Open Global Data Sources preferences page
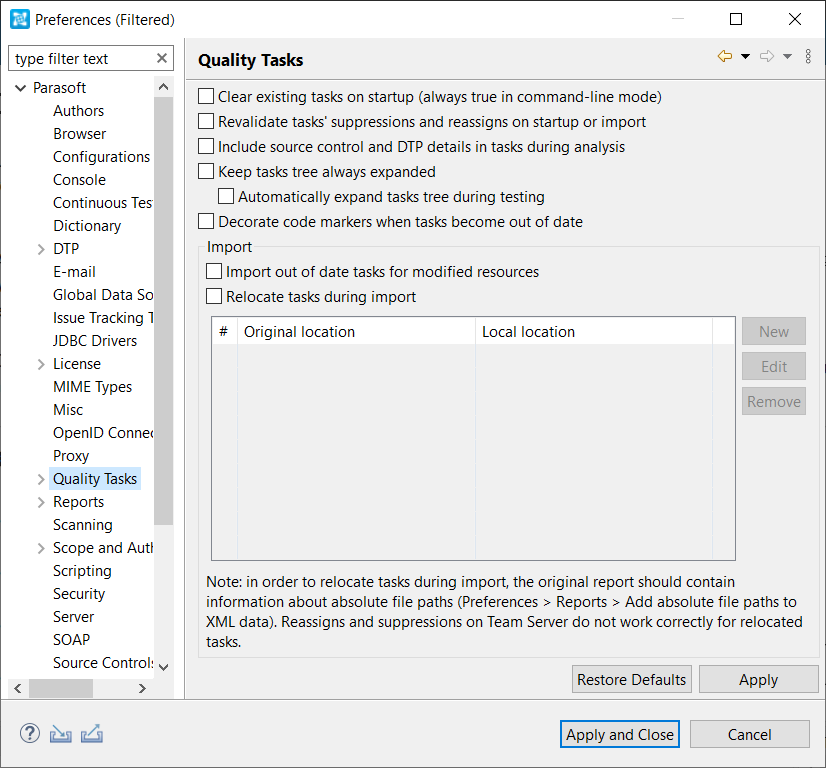The image size is (826, 768). (x=103, y=295)
